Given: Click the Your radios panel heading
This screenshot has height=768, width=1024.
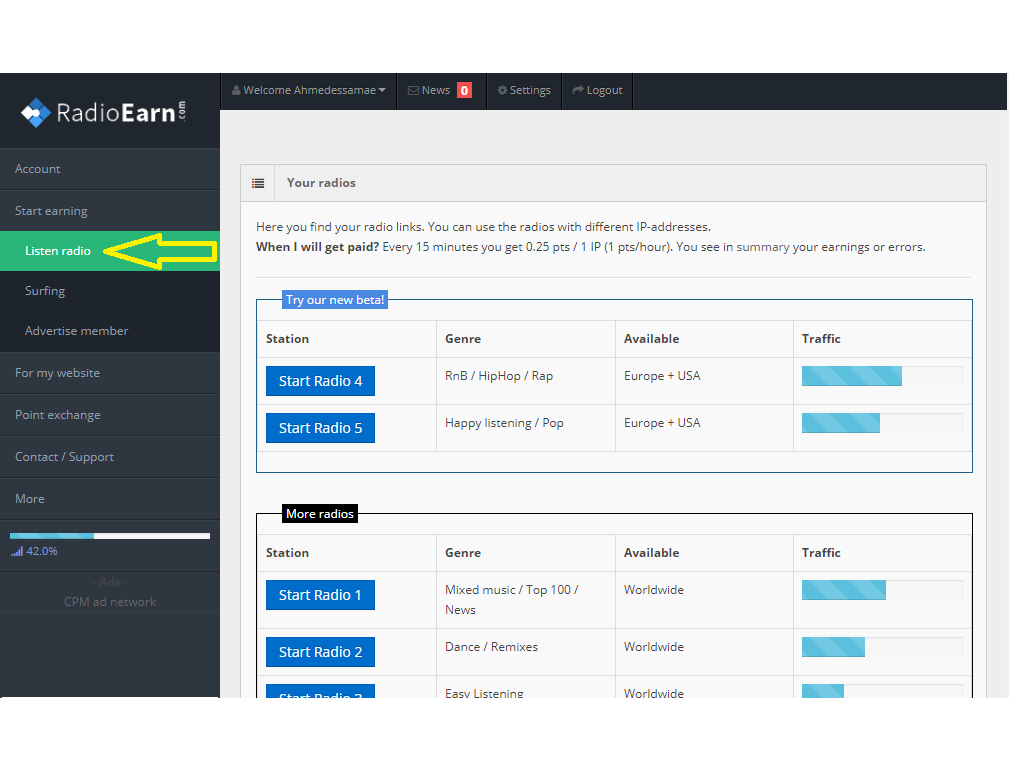Looking at the screenshot, I should pyautogui.click(x=321, y=184).
